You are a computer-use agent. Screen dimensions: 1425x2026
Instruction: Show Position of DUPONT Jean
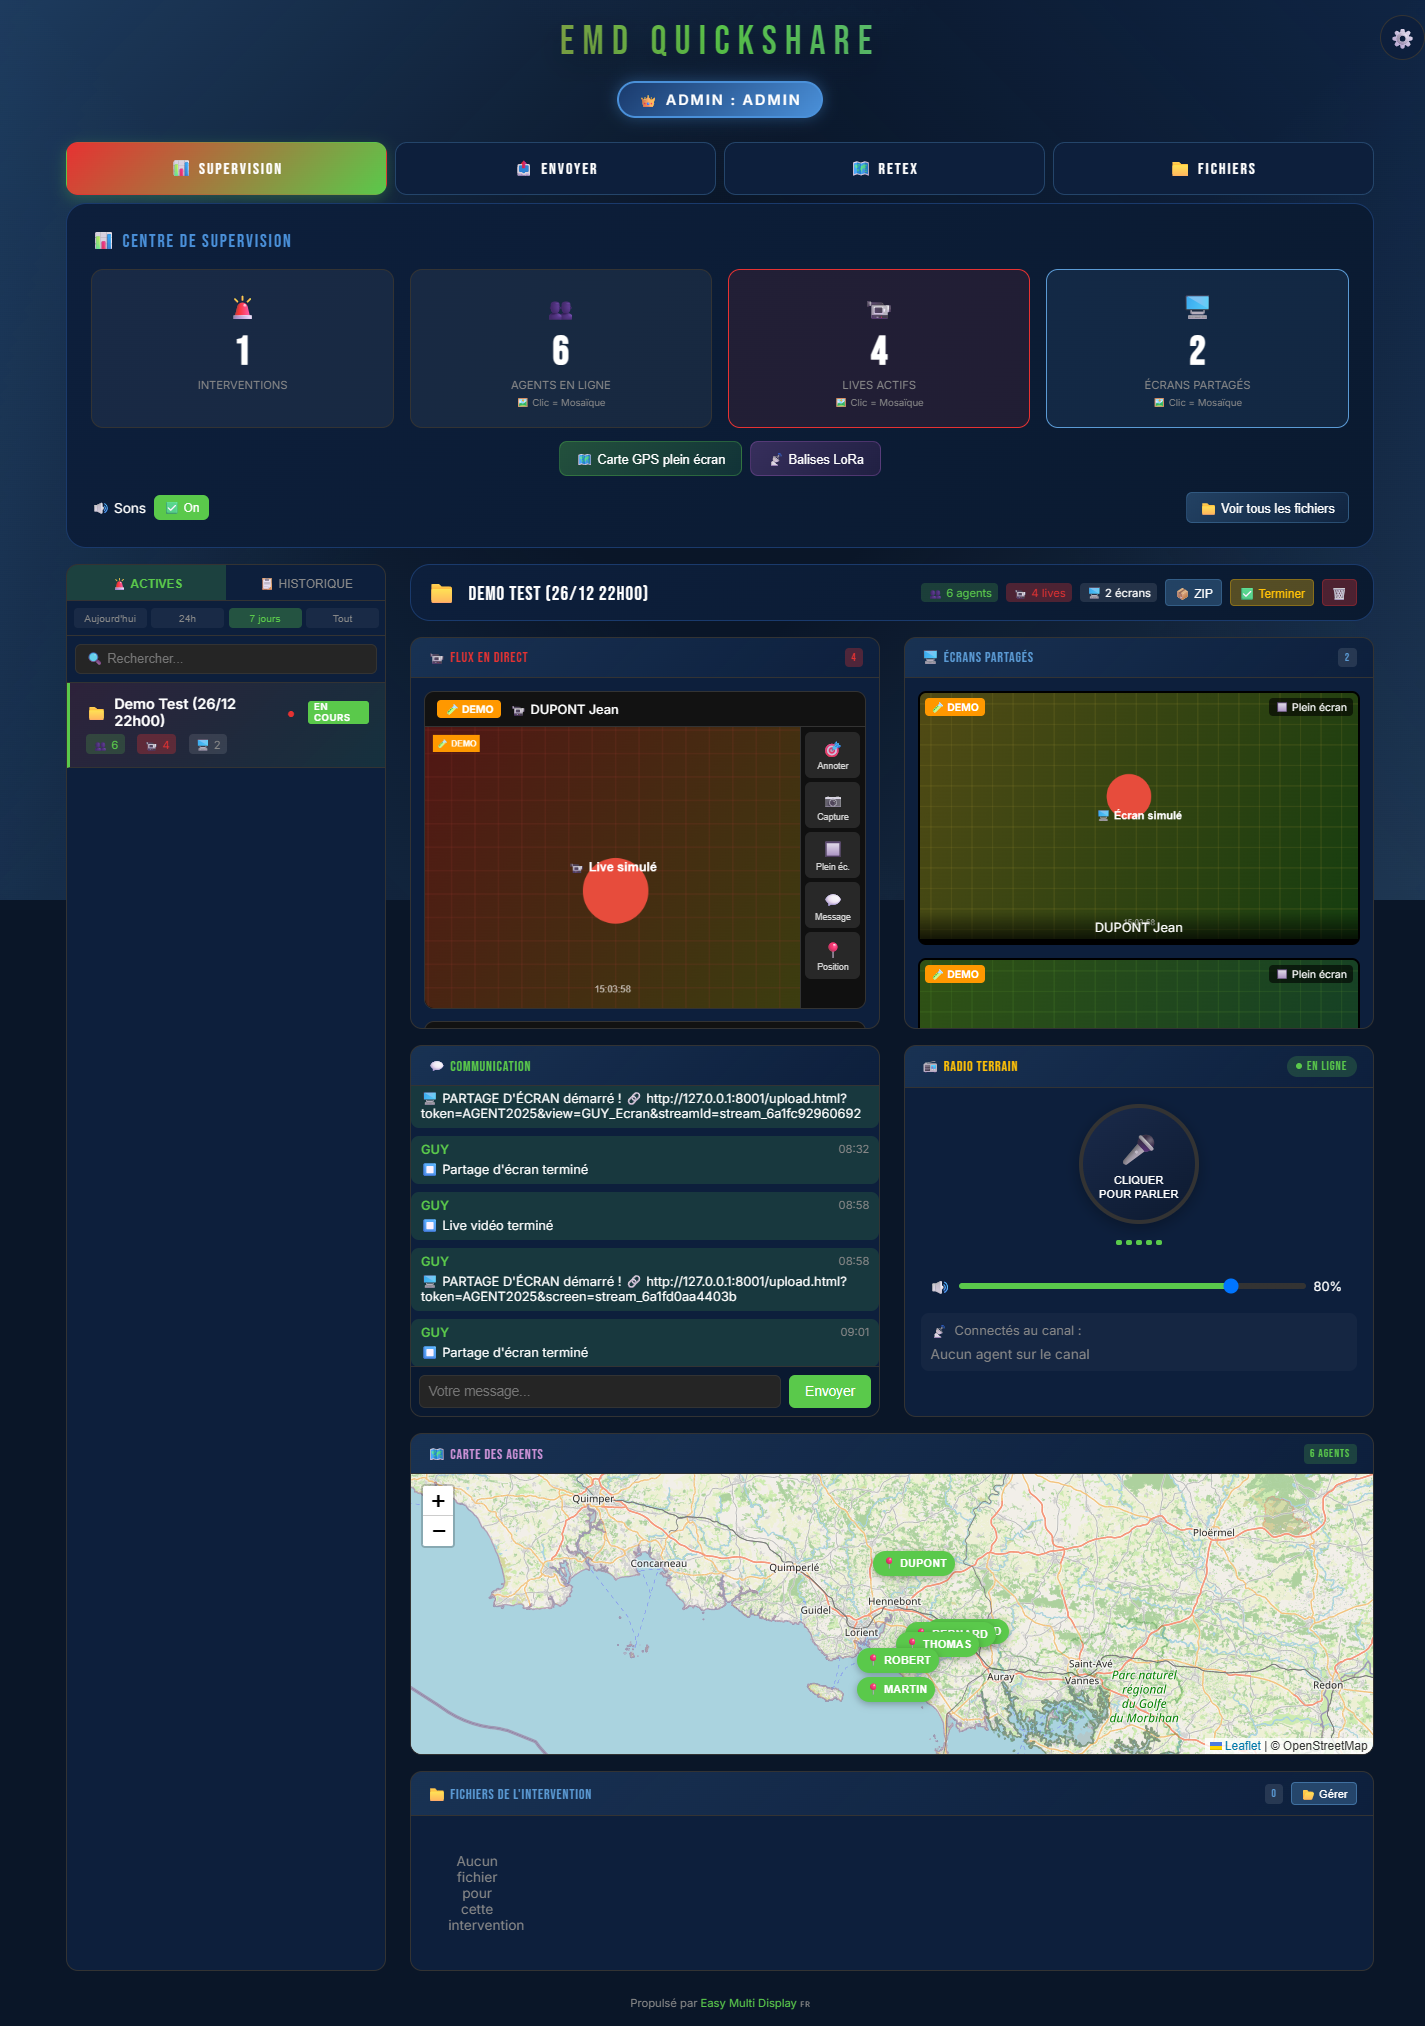pos(832,956)
